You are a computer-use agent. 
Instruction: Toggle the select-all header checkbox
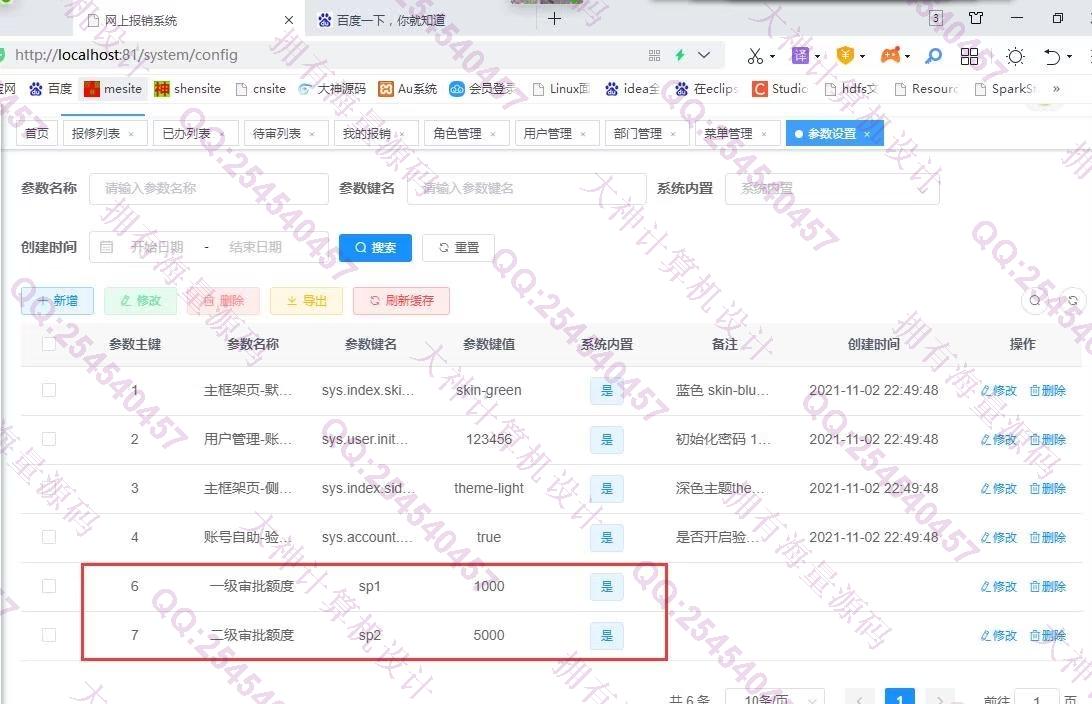tap(49, 344)
